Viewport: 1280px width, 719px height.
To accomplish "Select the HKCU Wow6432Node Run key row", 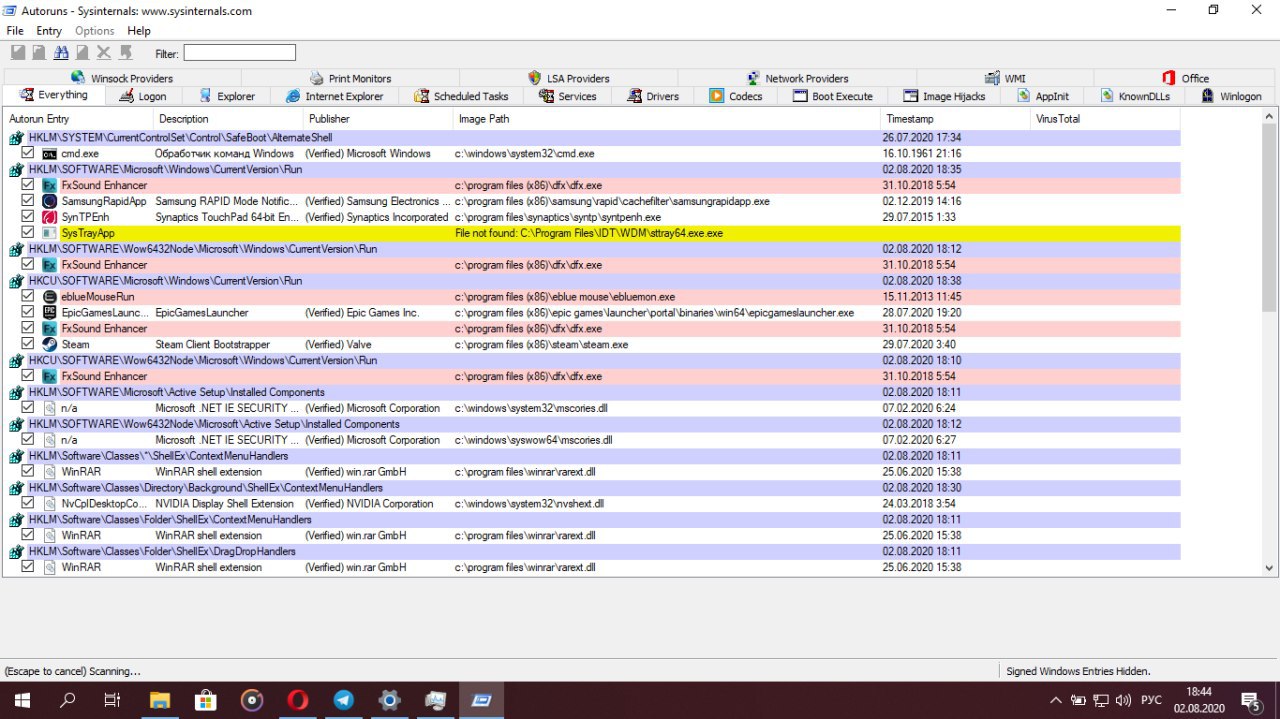I will pyautogui.click(x=592, y=360).
